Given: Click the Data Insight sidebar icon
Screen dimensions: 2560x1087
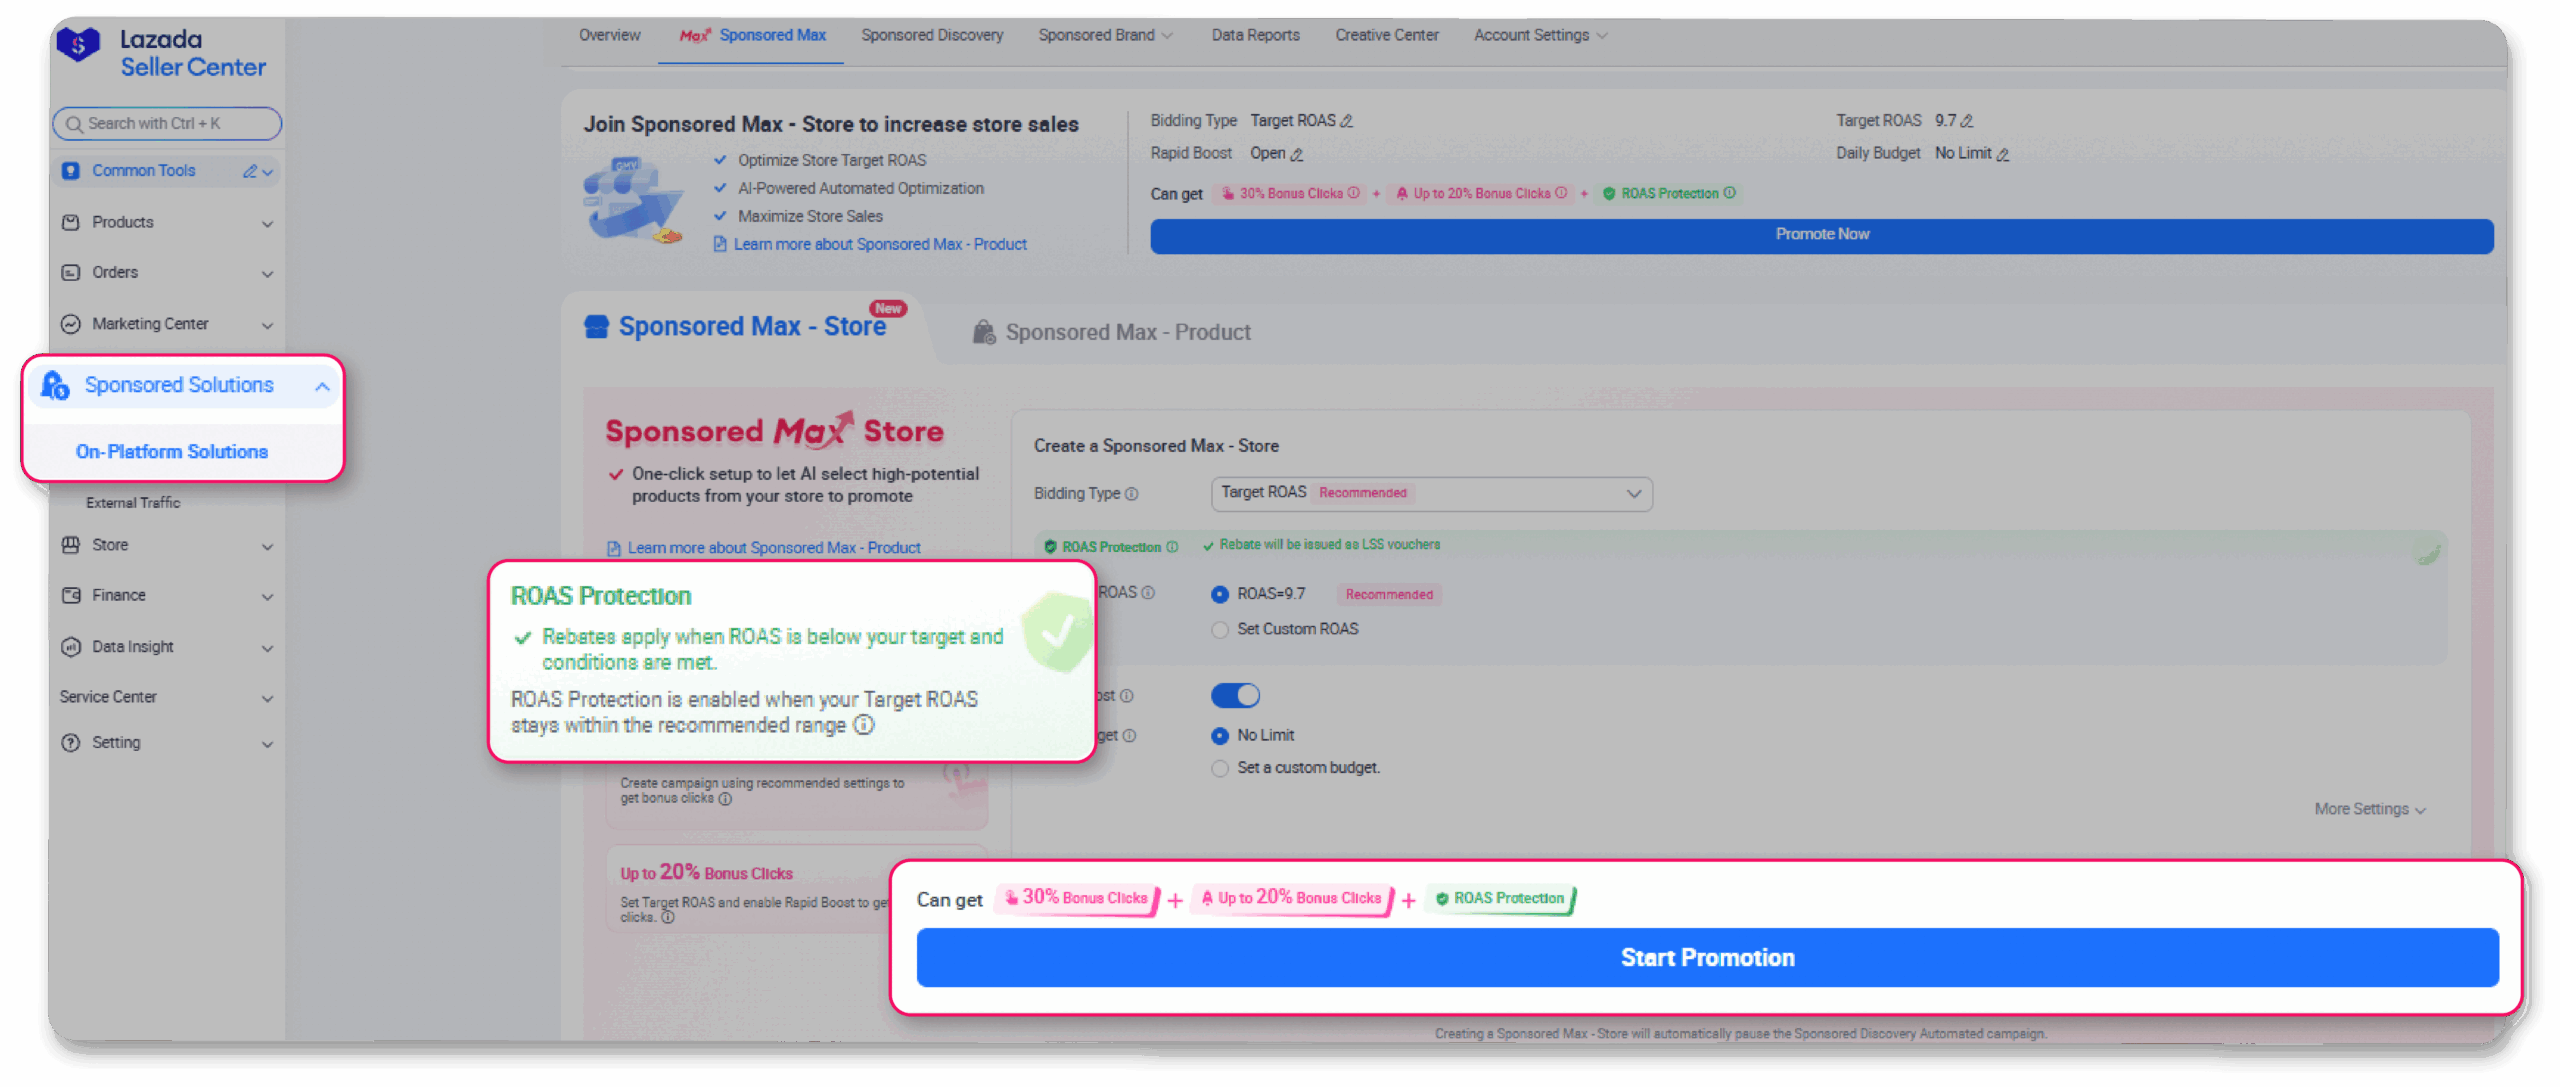Looking at the screenshot, I should pos(71,647).
